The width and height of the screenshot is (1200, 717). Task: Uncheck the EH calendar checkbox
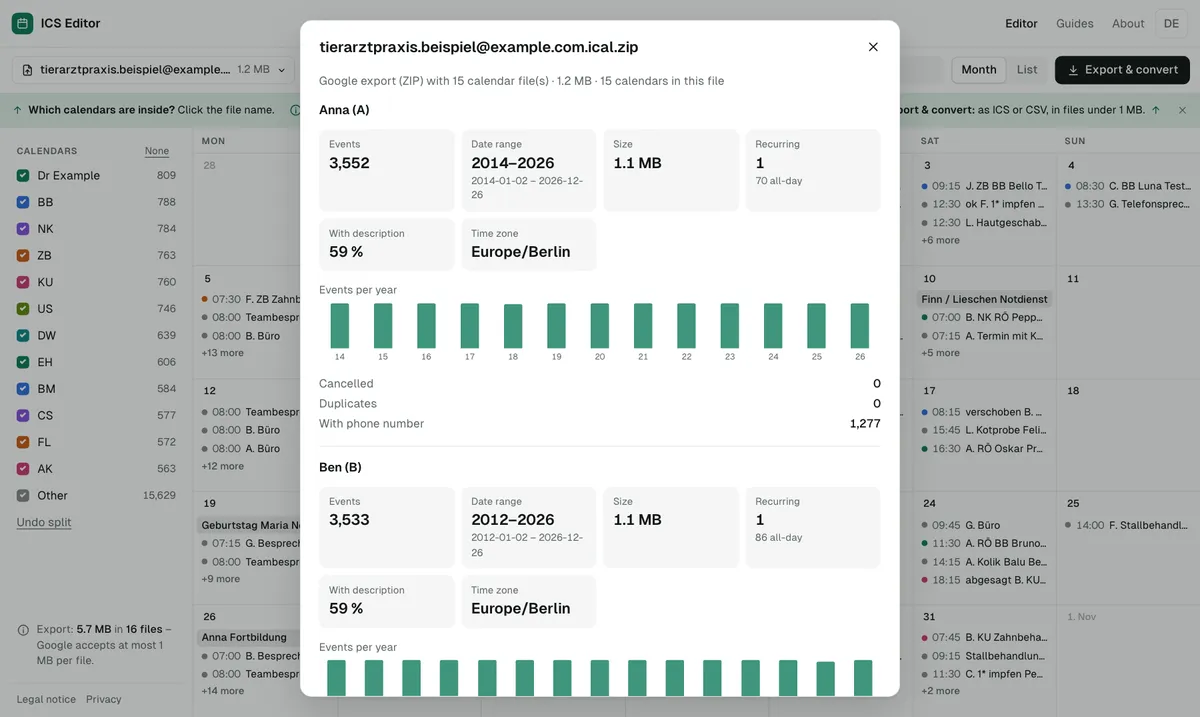coord(23,362)
